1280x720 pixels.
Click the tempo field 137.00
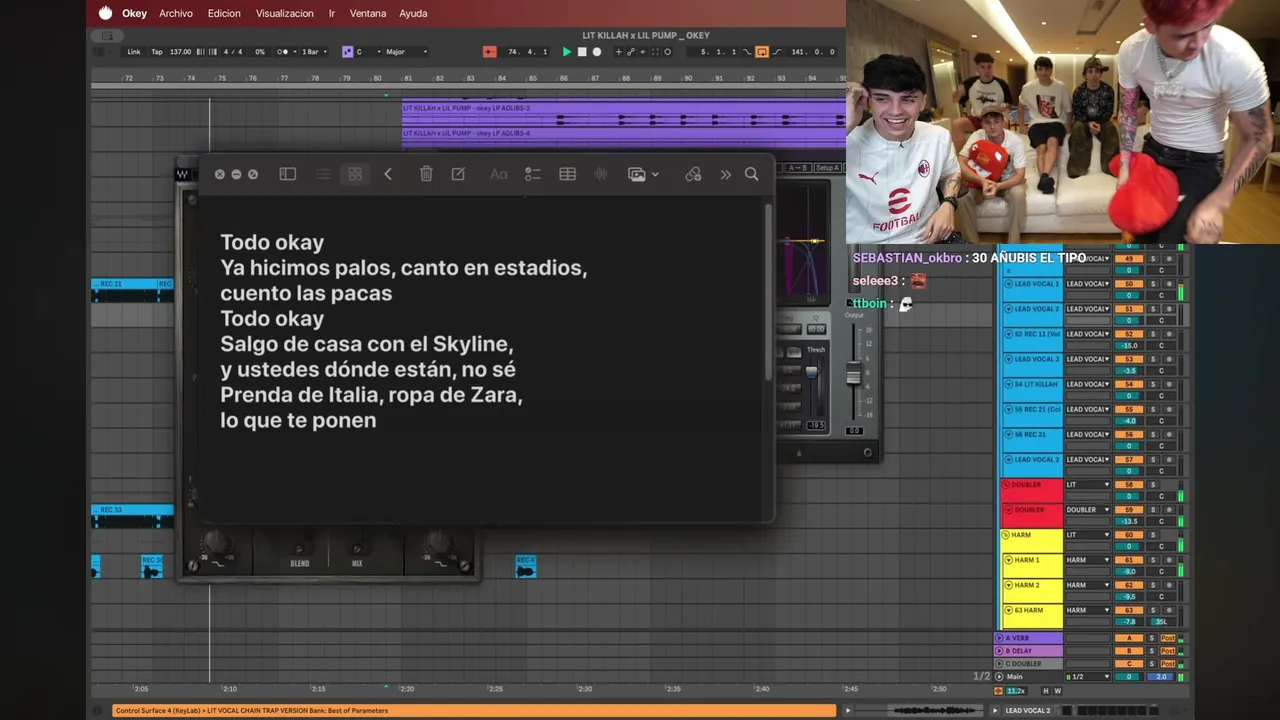pos(180,52)
